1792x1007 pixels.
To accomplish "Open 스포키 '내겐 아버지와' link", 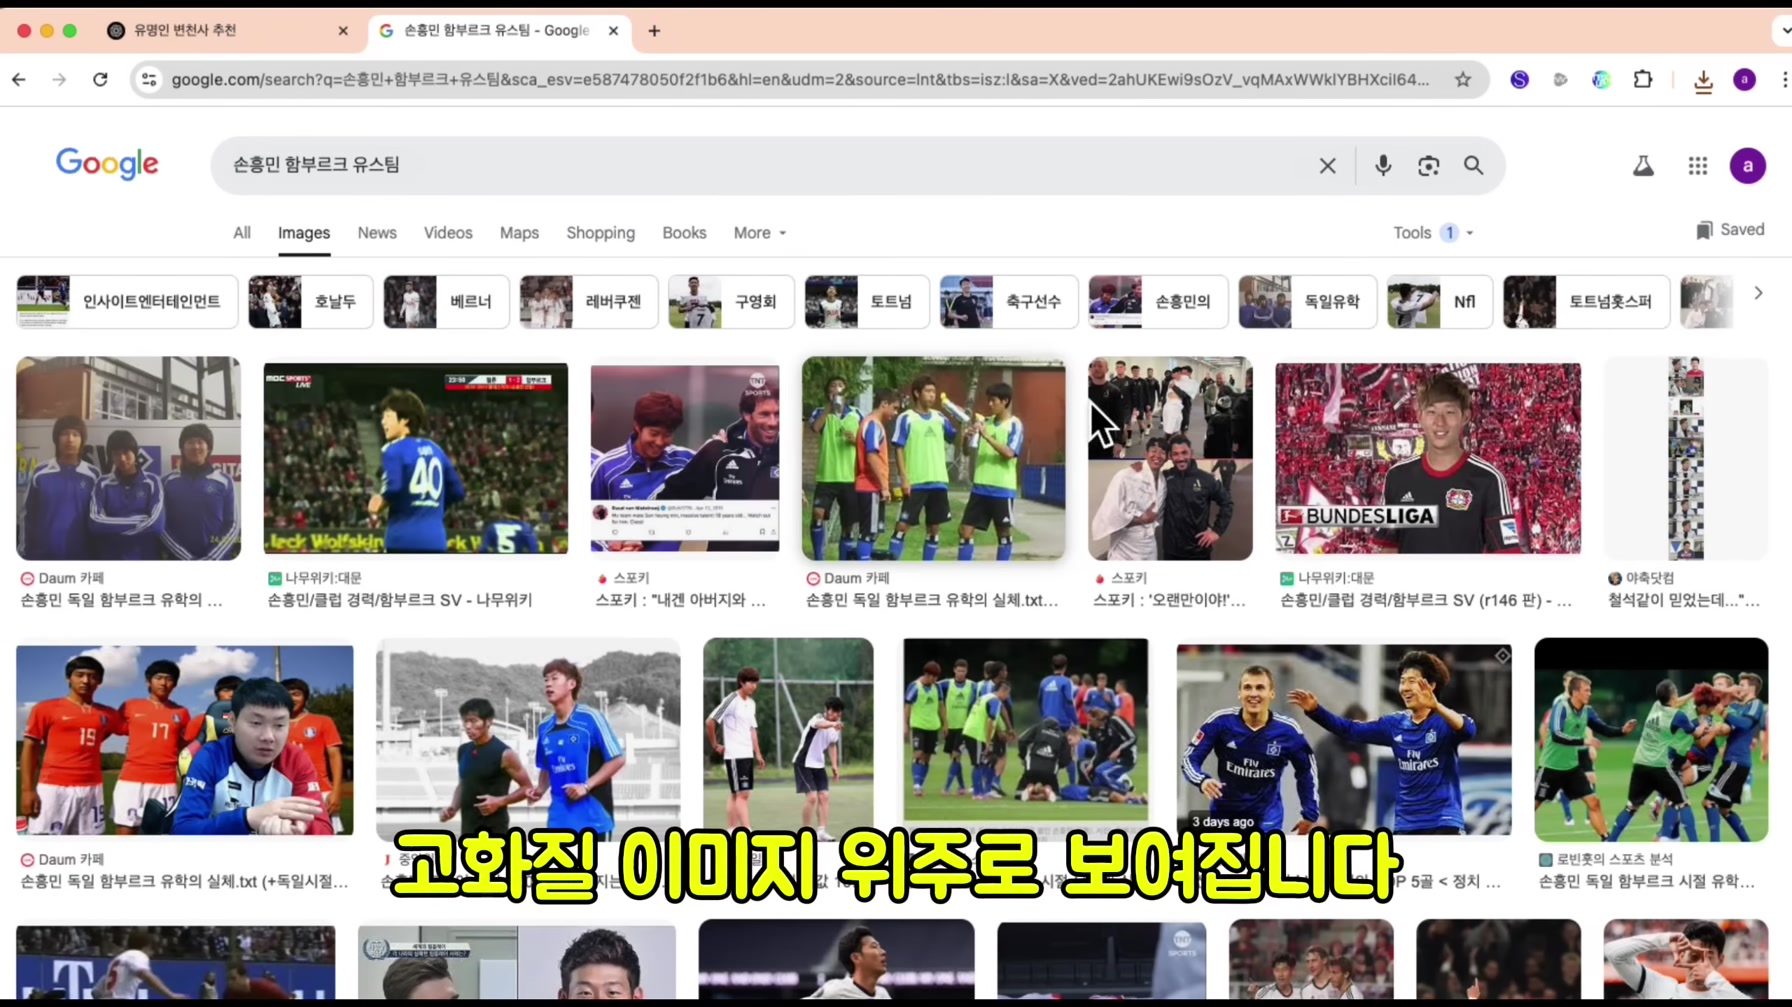I will click(x=680, y=600).
